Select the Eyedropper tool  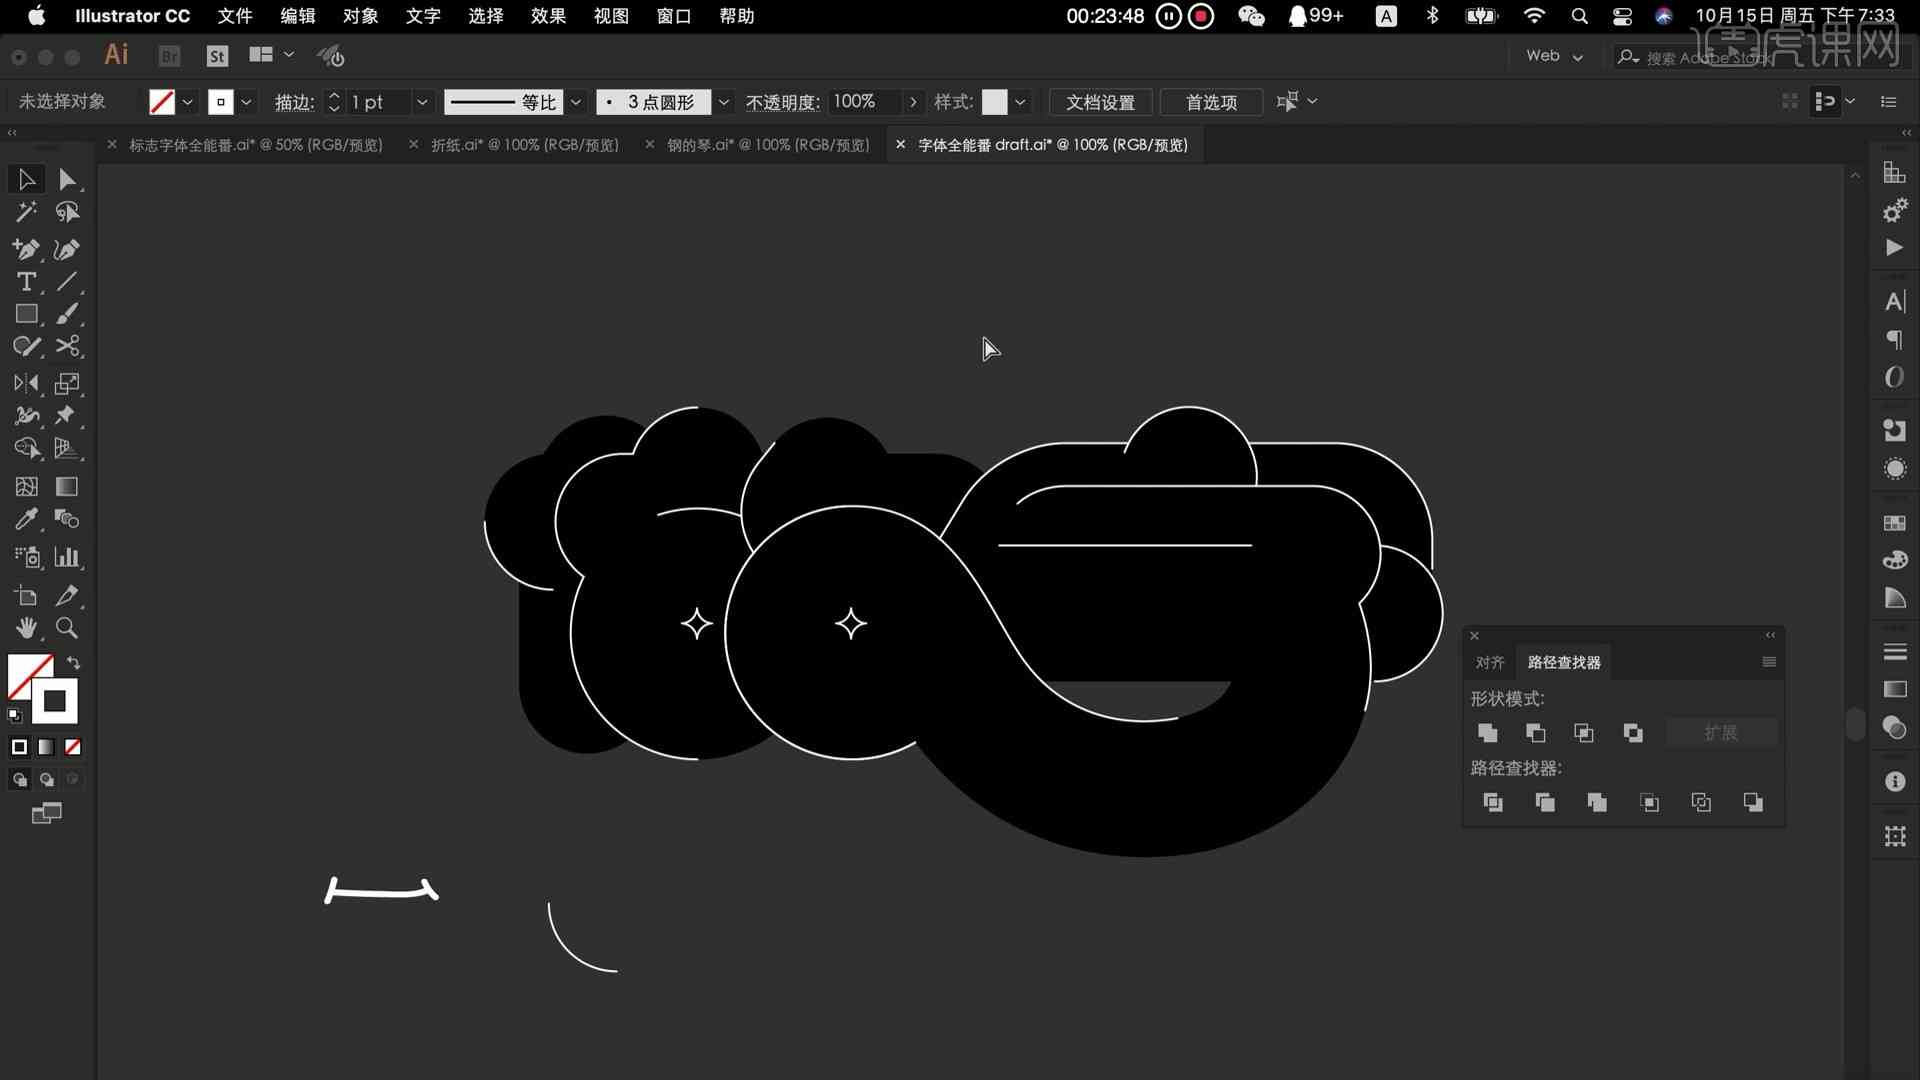tap(25, 518)
